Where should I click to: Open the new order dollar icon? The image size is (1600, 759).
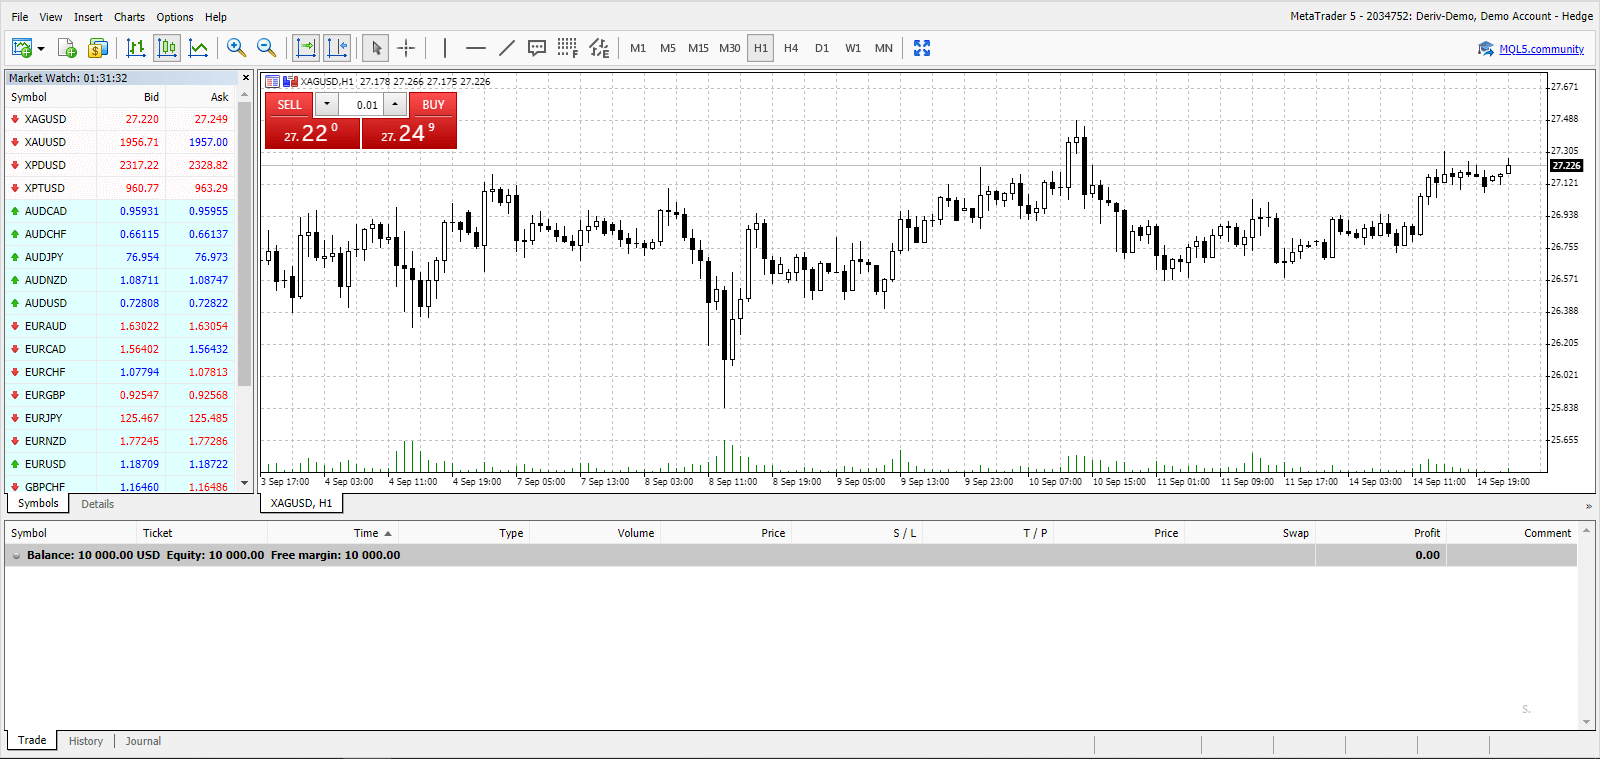pyautogui.click(x=97, y=48)
